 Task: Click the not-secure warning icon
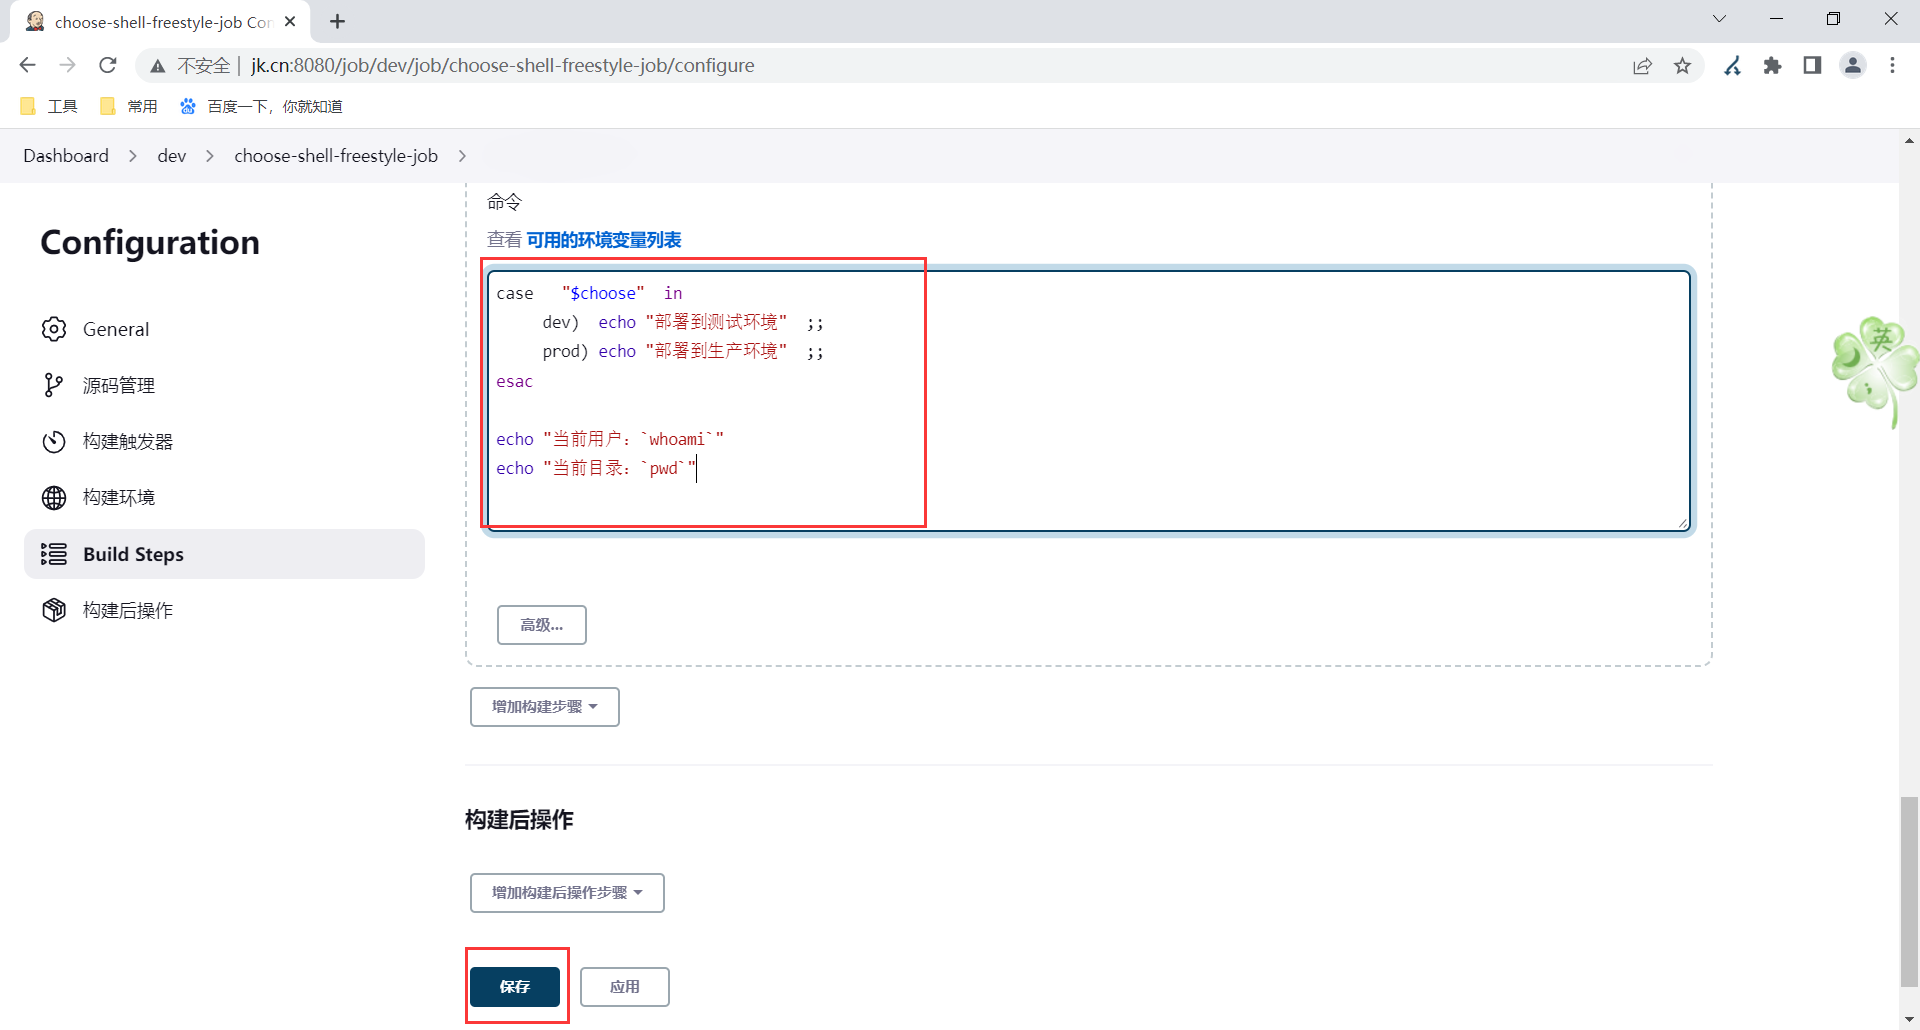click(158, 66)
